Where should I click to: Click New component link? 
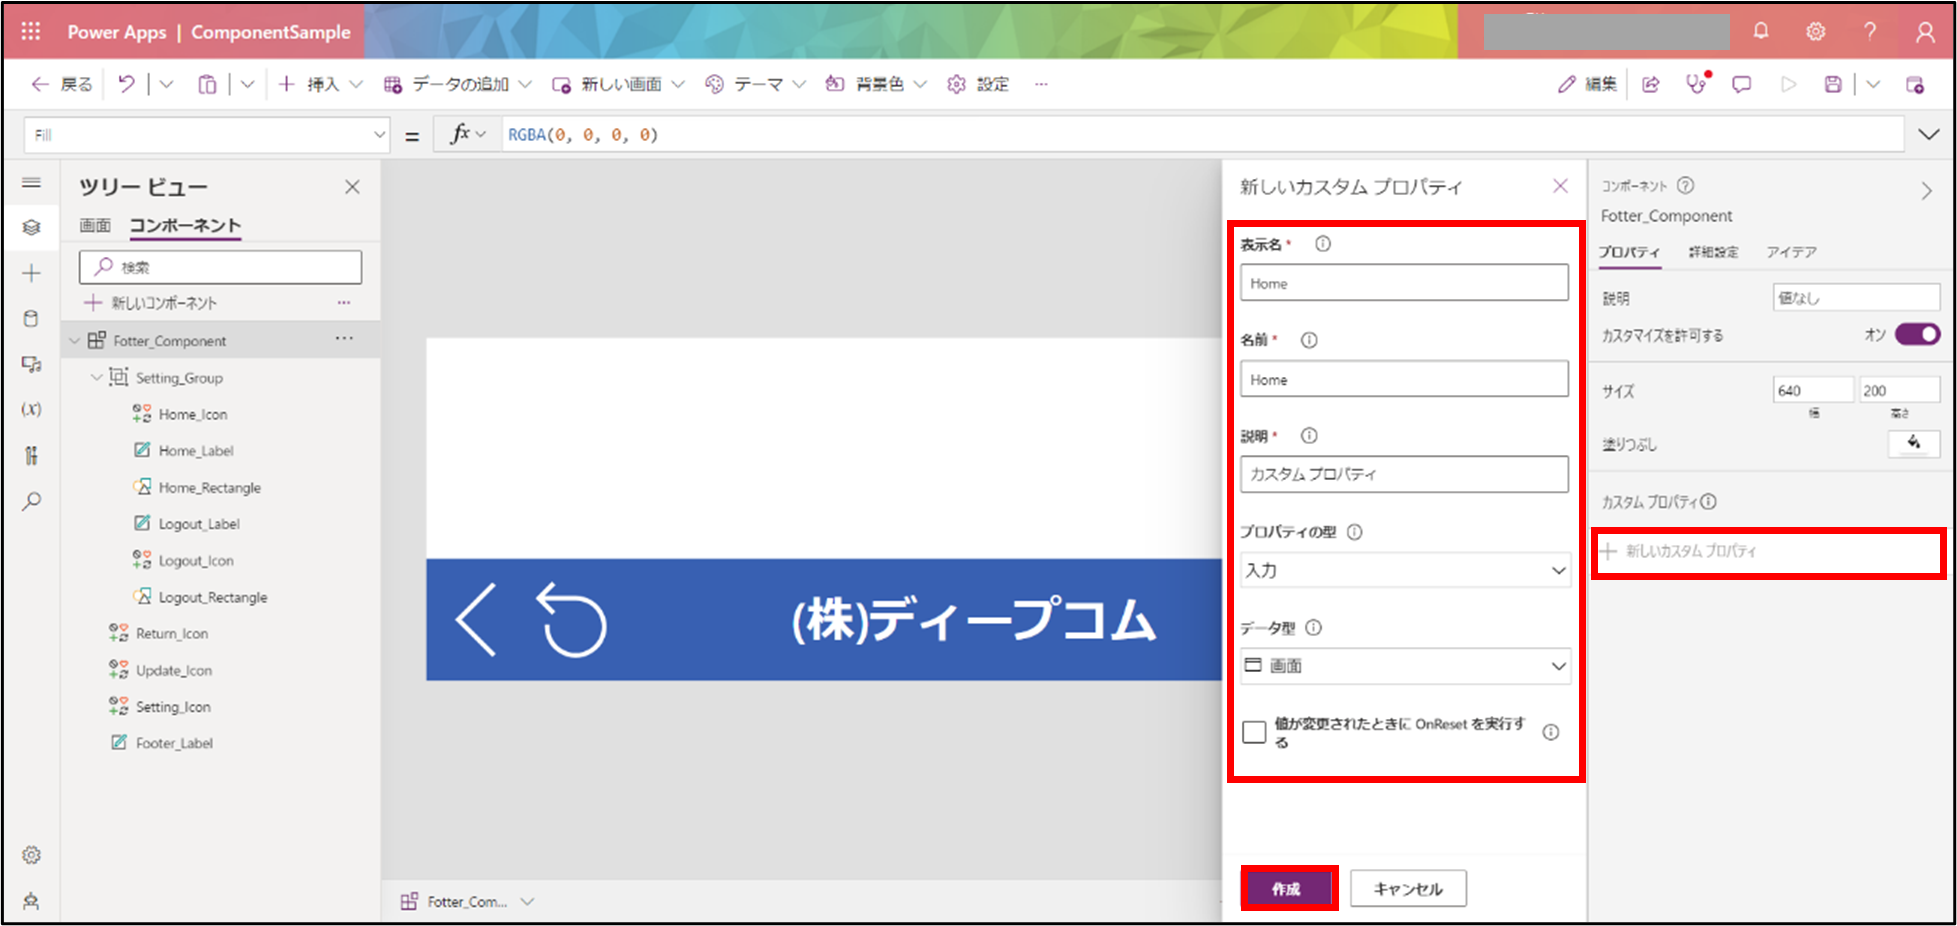tap(151, 302)
